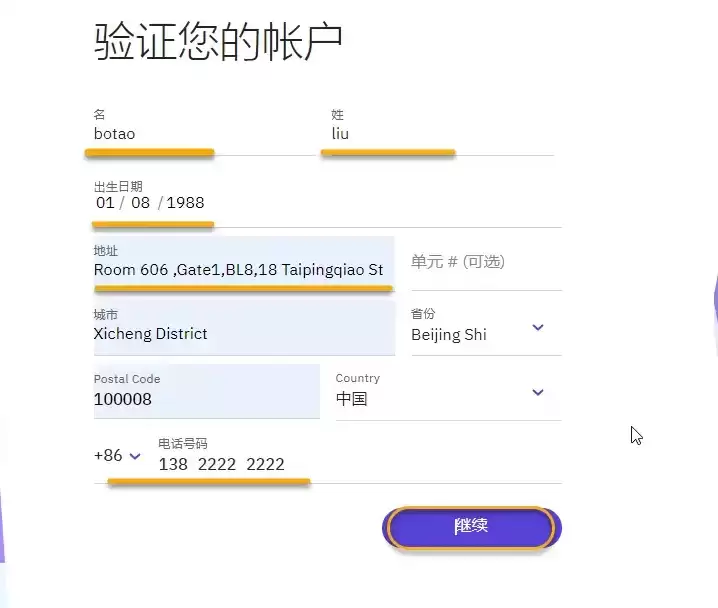
Task: Expand the 省份 province chevron arrow
Action: click(x=538, y=327)
